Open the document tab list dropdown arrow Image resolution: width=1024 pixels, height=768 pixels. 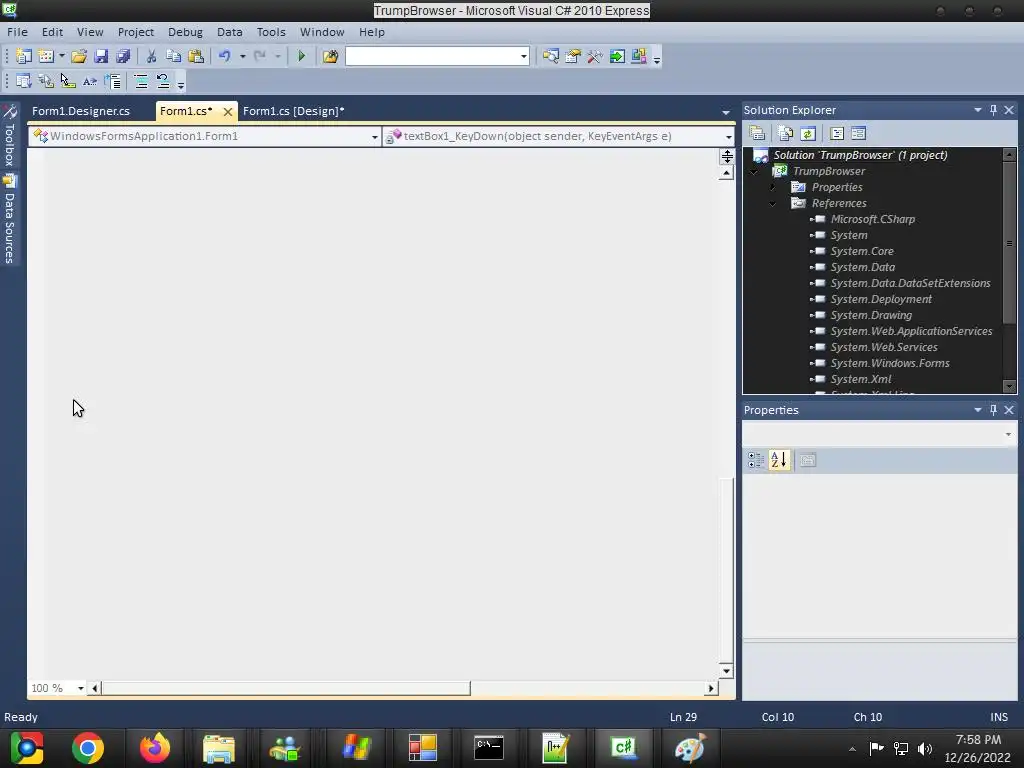pyautogui.click(x=726, y=112)
